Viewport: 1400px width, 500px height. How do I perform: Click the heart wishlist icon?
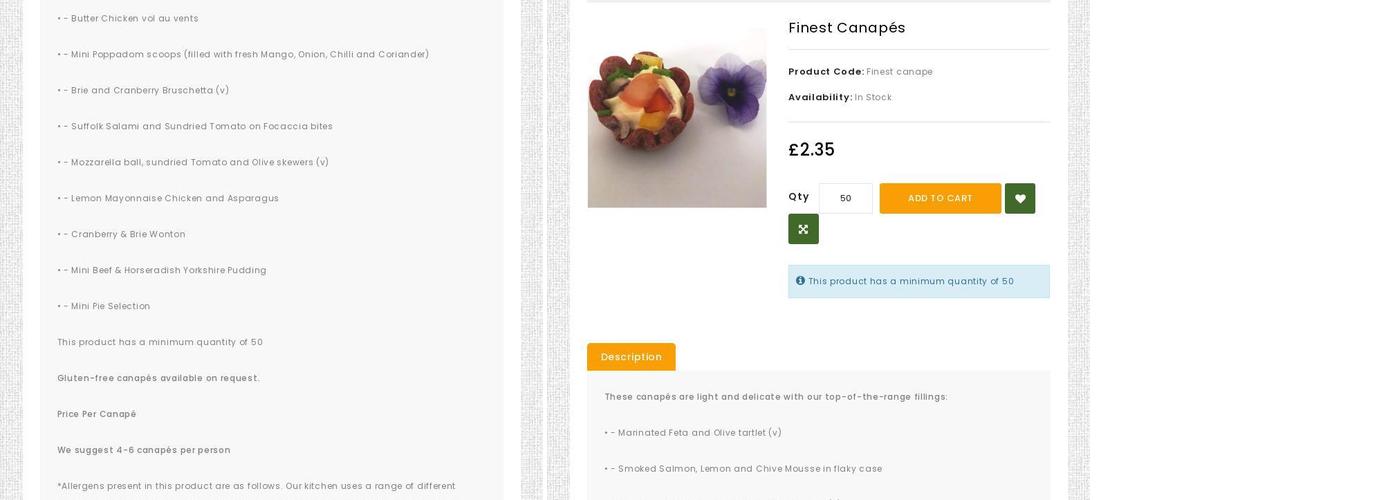[x=1019, y=198]
